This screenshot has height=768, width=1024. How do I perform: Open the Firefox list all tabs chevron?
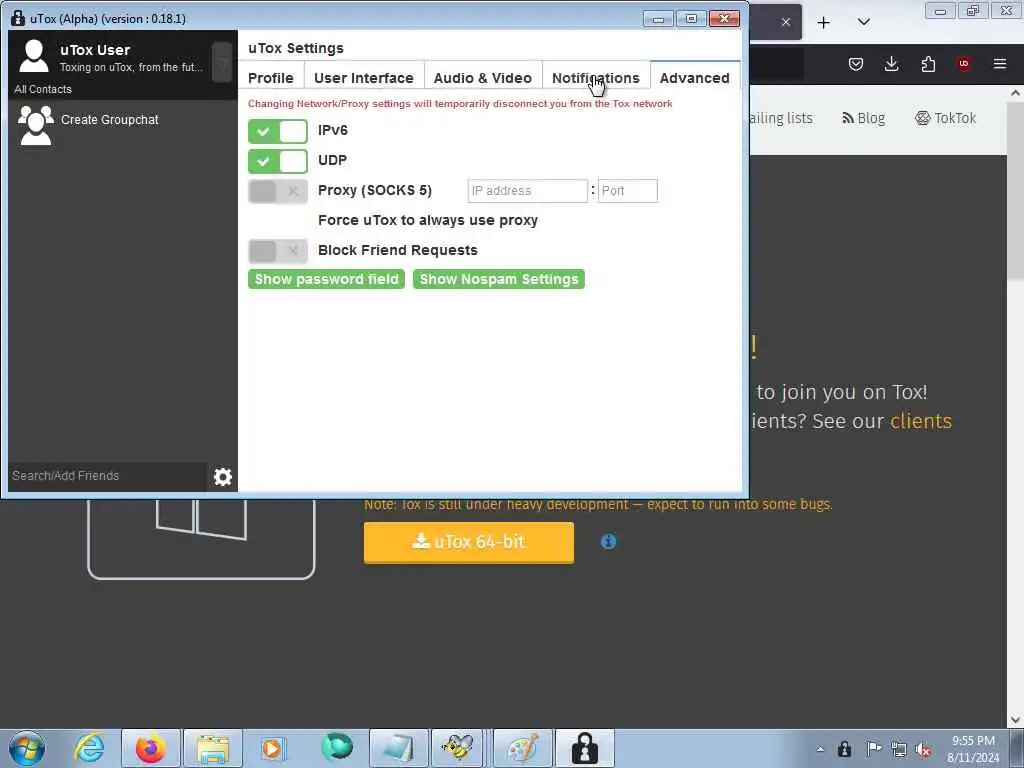863,22
